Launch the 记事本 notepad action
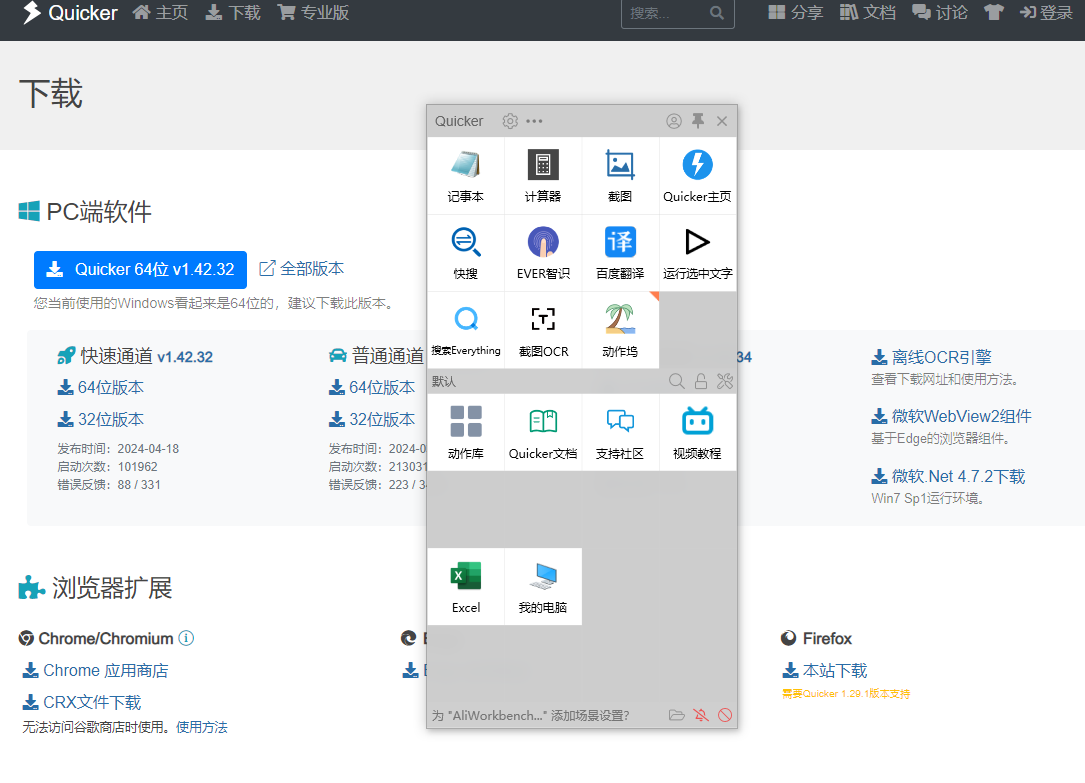Screen dimensions: 1085x783 [466, 176]
